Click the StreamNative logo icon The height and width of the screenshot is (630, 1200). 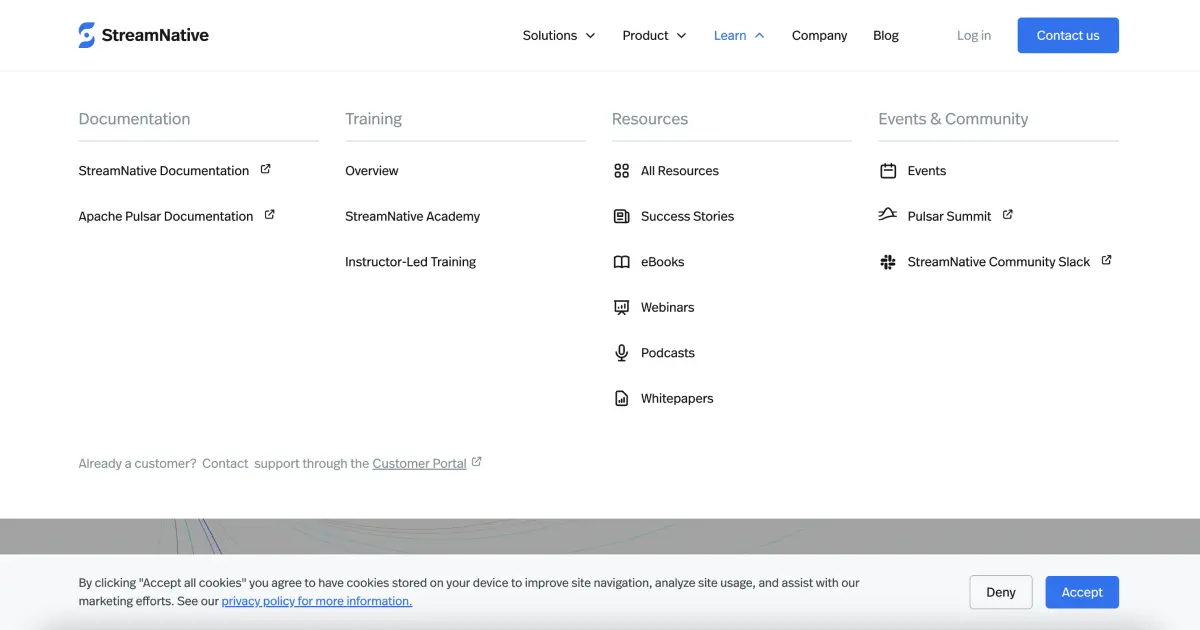pyautogui.click(x=87, y=35)
